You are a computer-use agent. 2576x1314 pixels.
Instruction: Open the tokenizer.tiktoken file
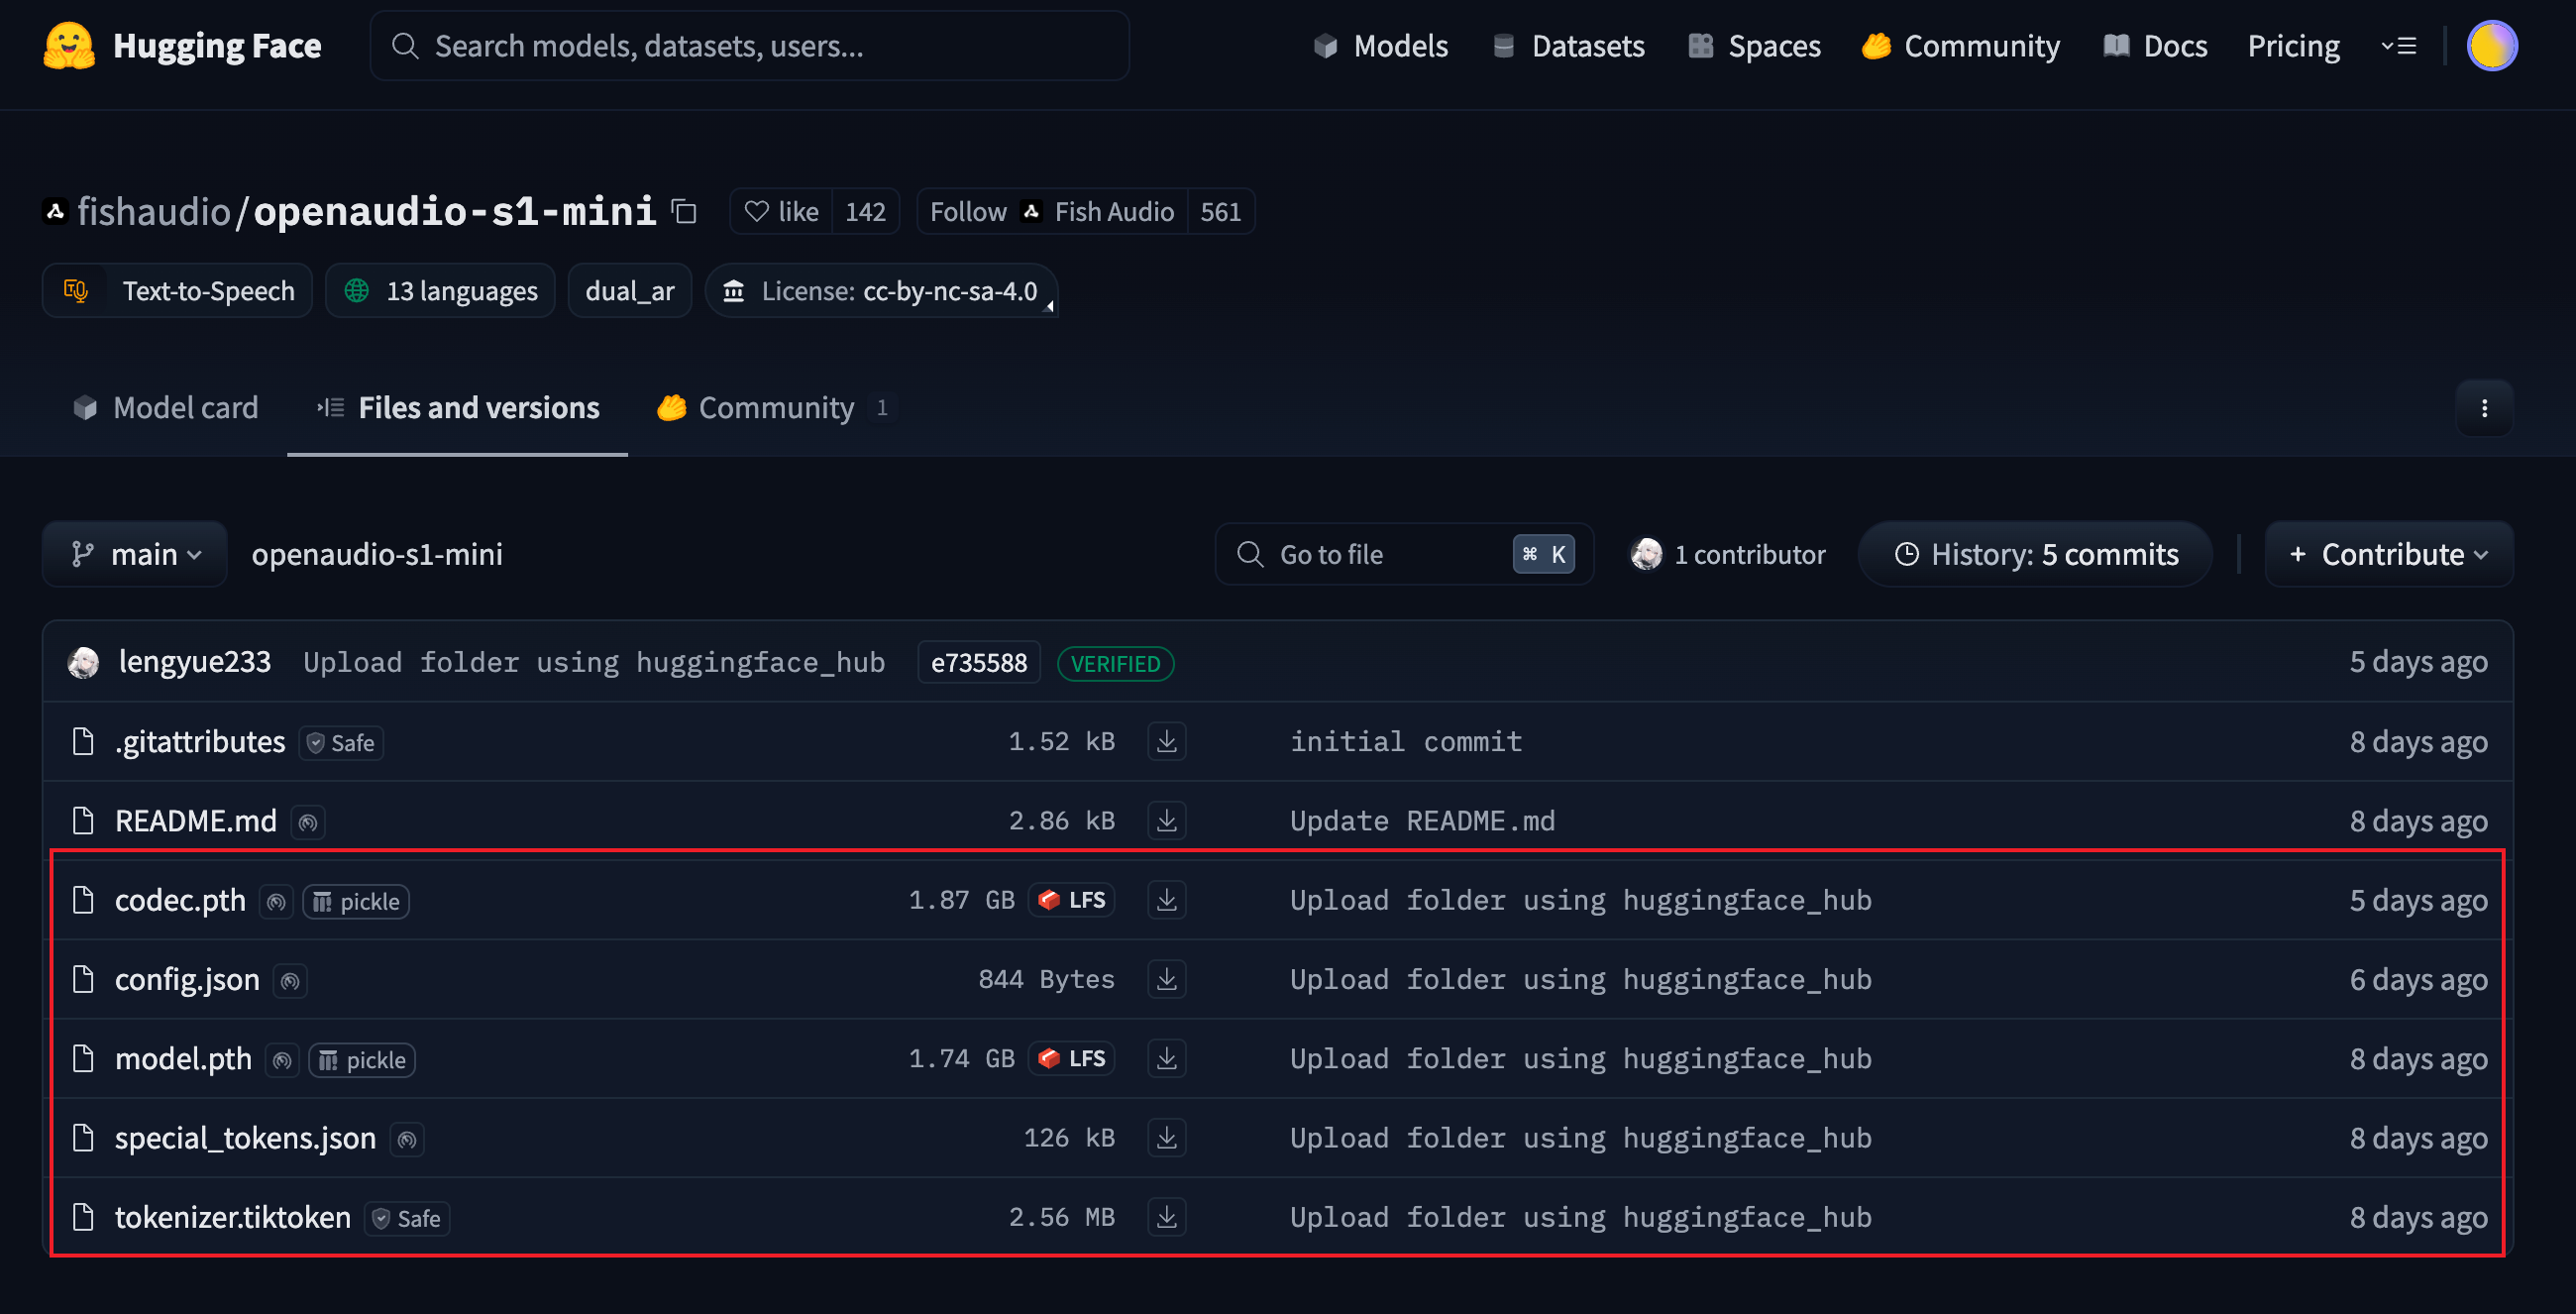(233, 1217)
